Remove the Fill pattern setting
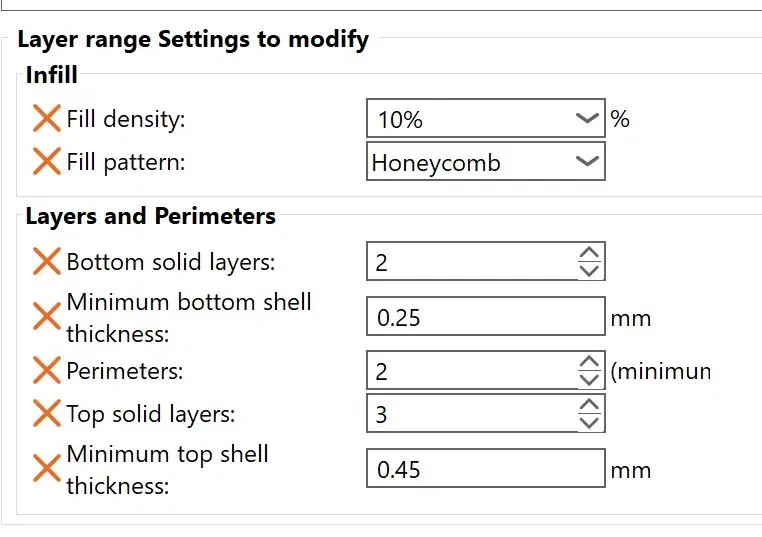The height and width of the screenshot is (537, 762). coord(46,162)
